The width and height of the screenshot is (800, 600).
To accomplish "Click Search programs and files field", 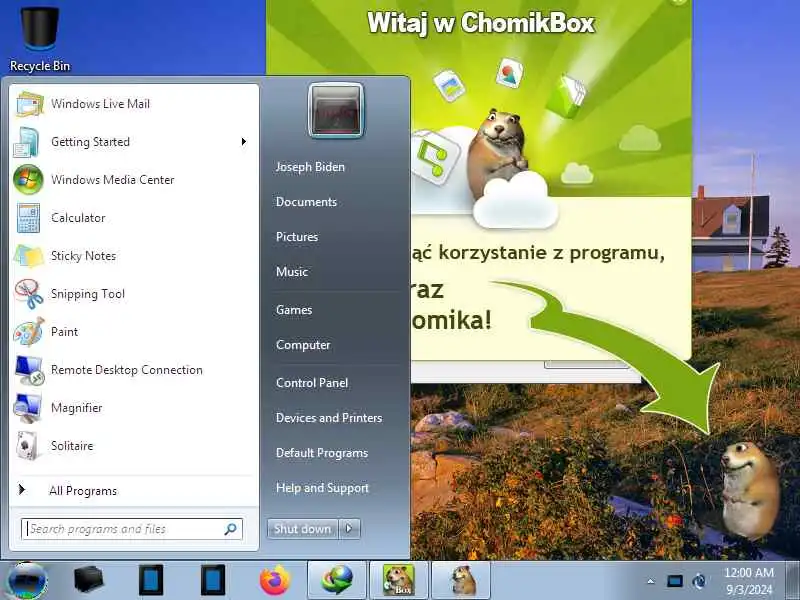I will pyautogui.click(x=132, y=529).
